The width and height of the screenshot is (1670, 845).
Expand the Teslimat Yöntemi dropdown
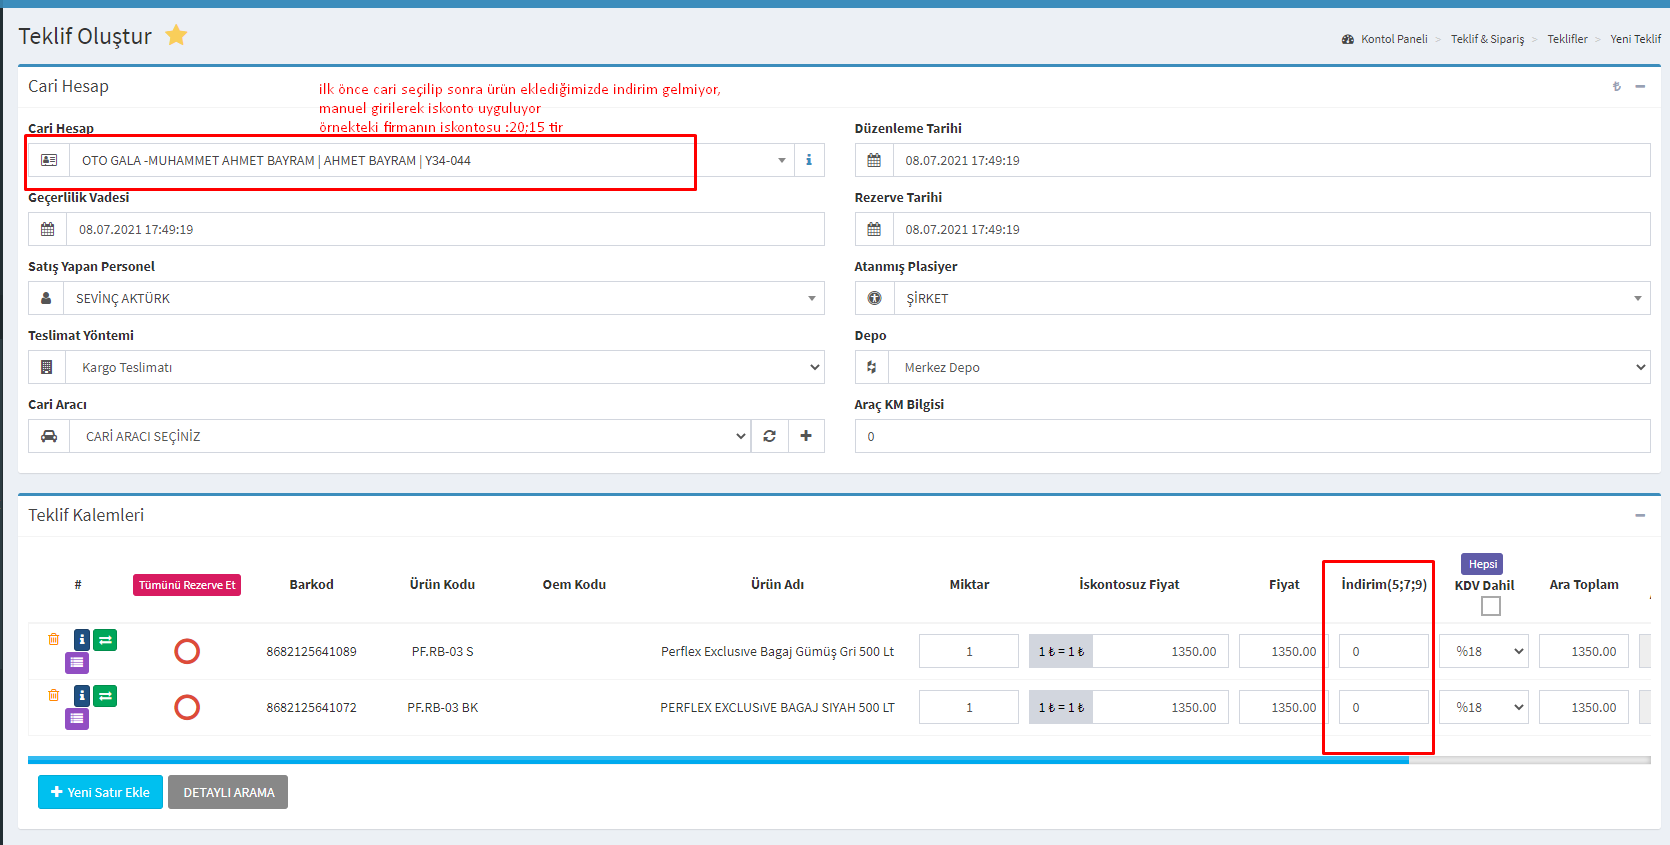pyautogui.click(x=443, y=367)
